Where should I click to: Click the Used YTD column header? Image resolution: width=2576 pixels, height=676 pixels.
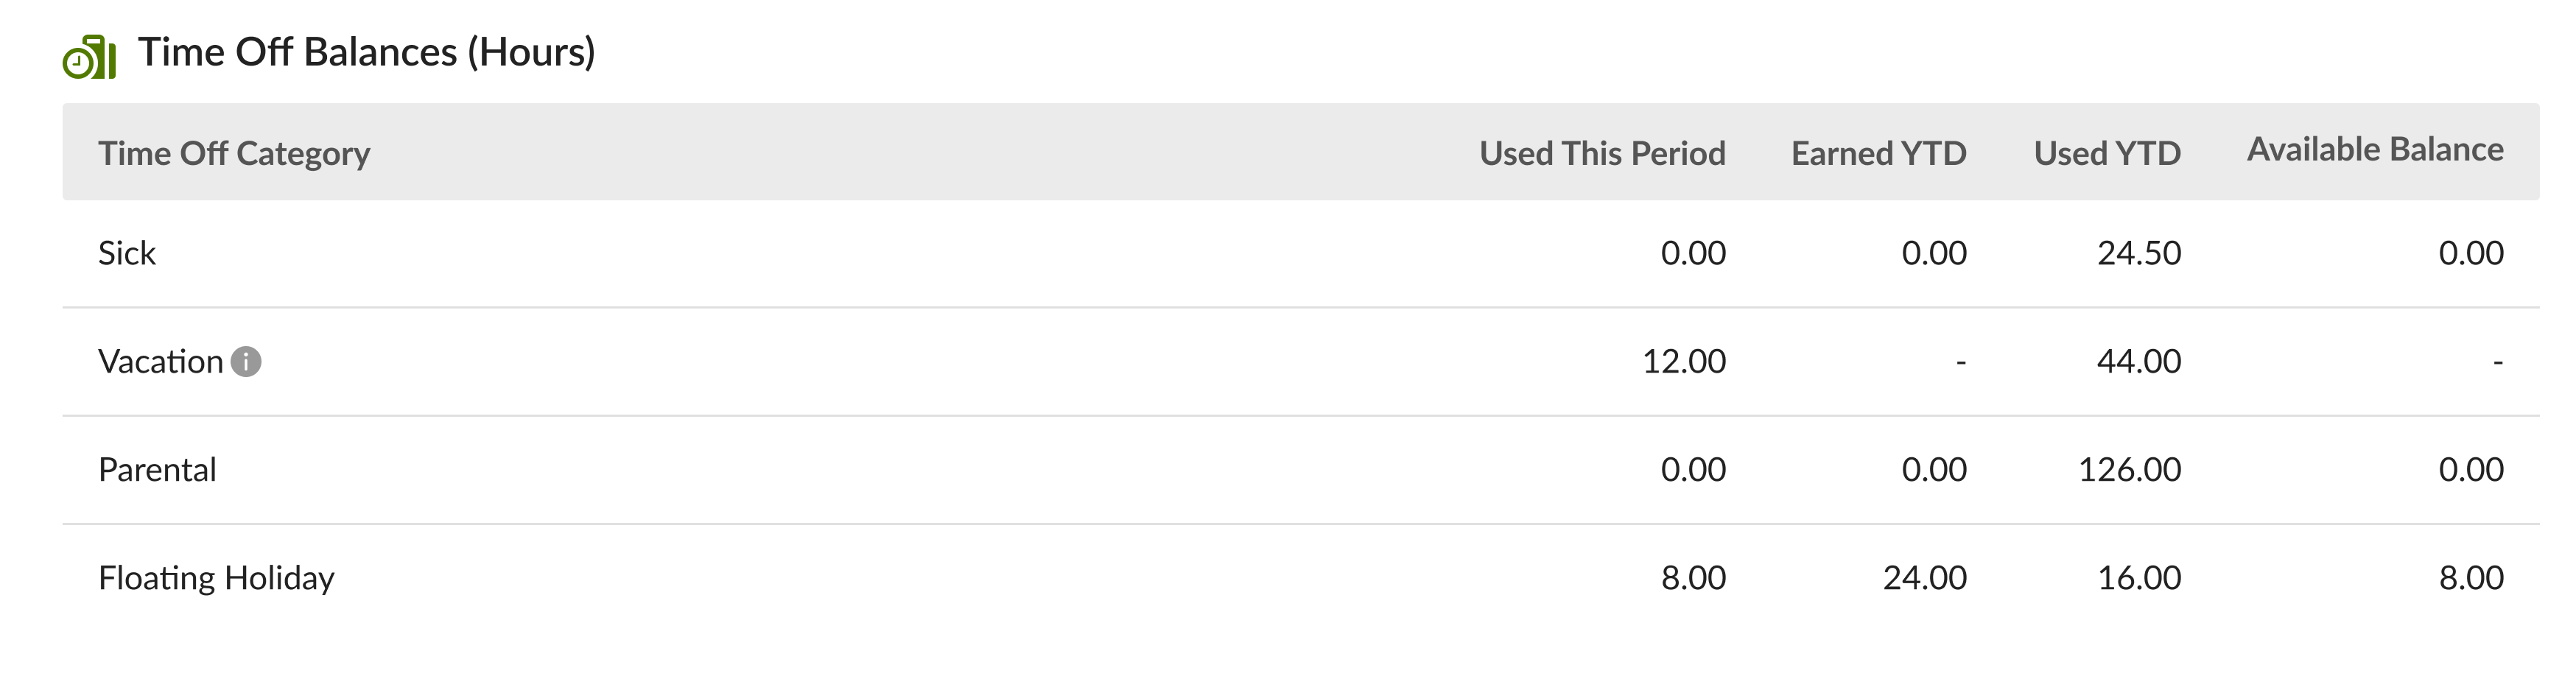click(2107, 153)
